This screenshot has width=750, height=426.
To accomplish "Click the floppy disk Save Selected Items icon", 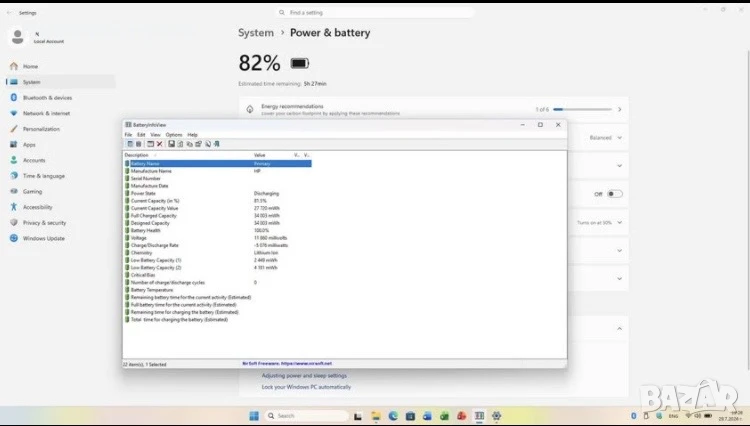I will coord(171,144).
